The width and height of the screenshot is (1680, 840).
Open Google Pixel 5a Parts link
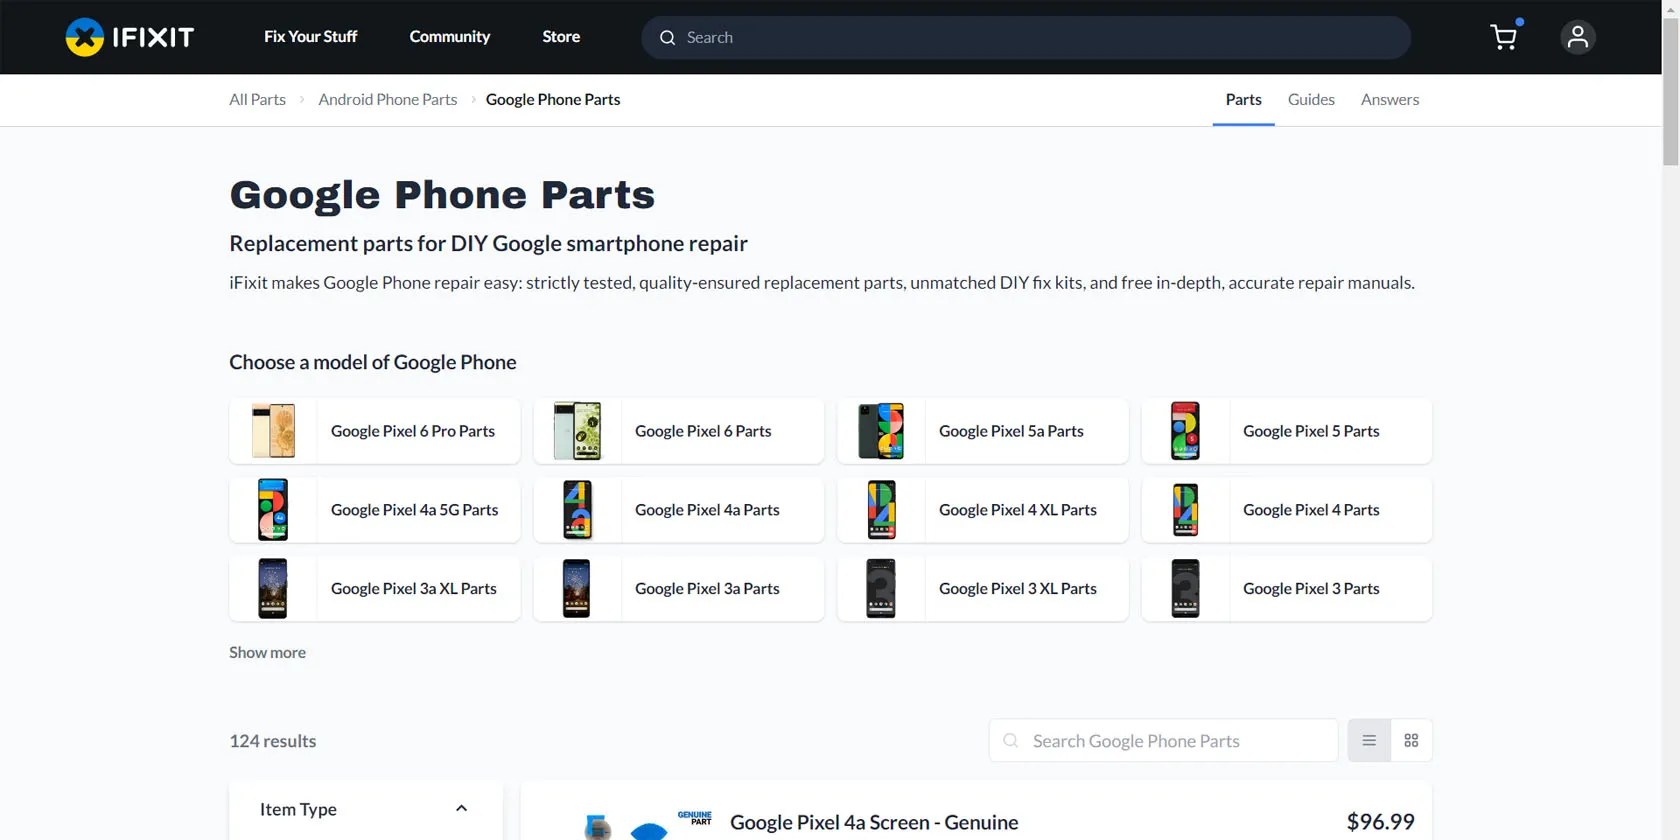click(1011, 431)
